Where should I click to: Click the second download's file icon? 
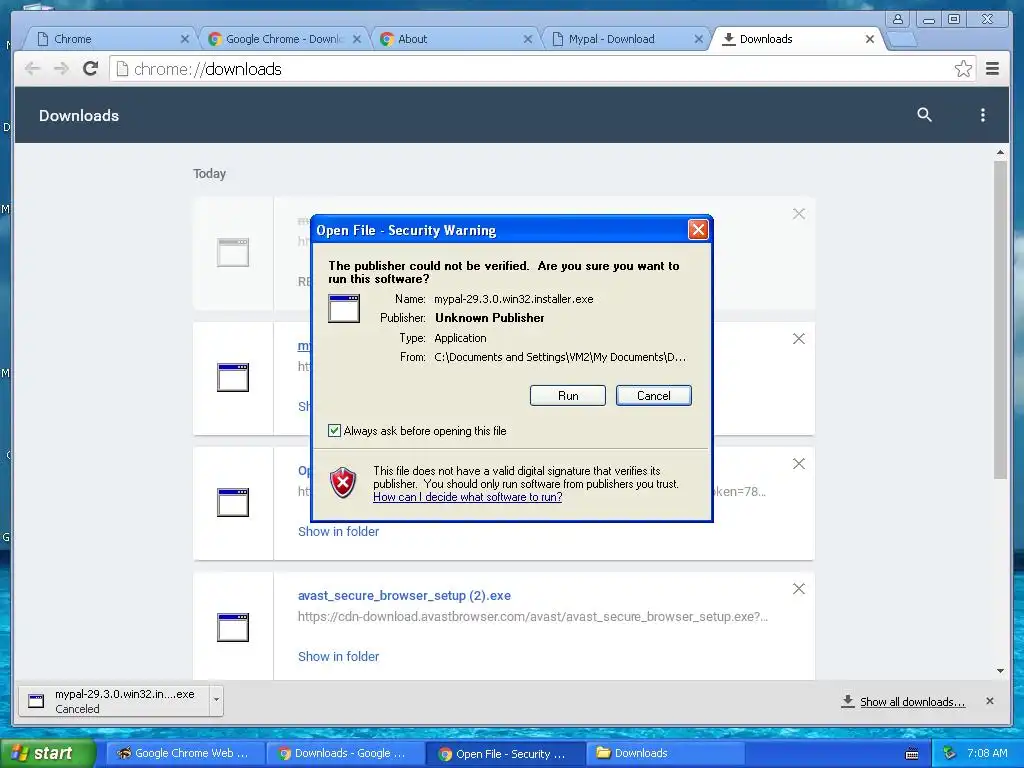coord(233,377)
